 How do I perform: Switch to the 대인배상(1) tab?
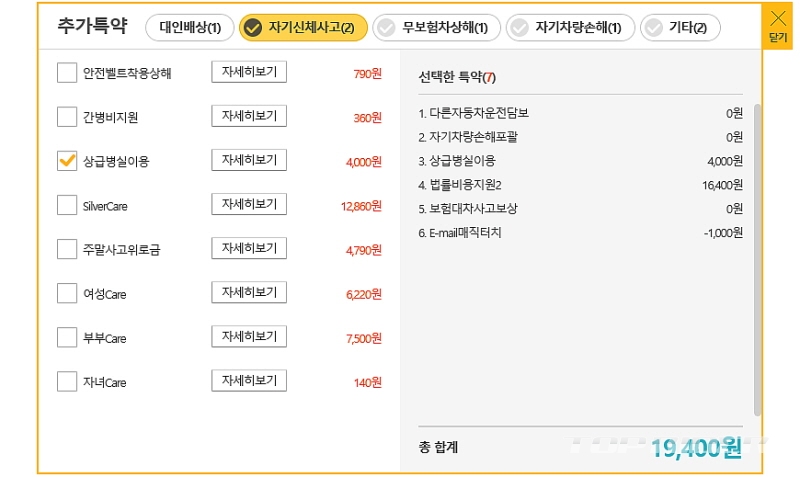[190, 28]
